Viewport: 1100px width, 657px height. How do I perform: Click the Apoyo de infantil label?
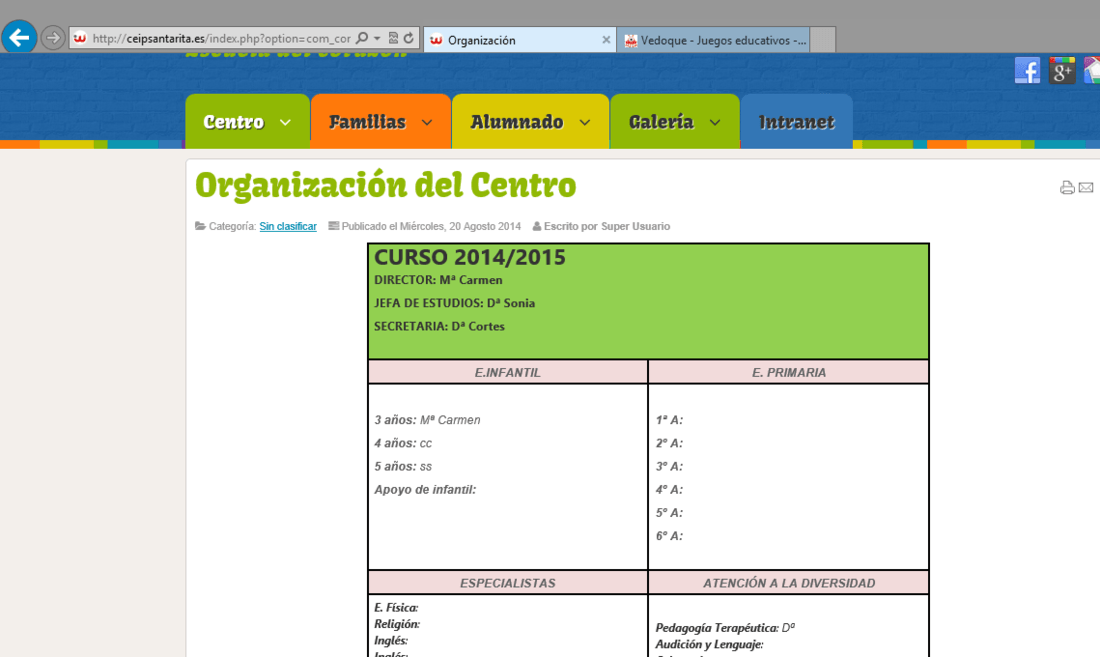click(x=425, y=489)
